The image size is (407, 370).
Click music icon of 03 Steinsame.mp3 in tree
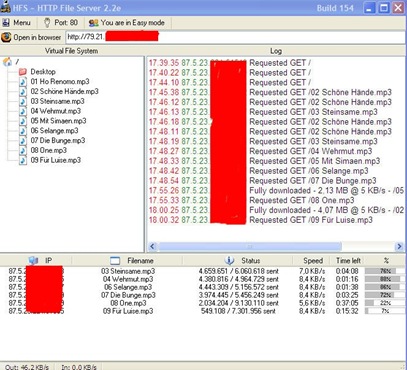23,101
